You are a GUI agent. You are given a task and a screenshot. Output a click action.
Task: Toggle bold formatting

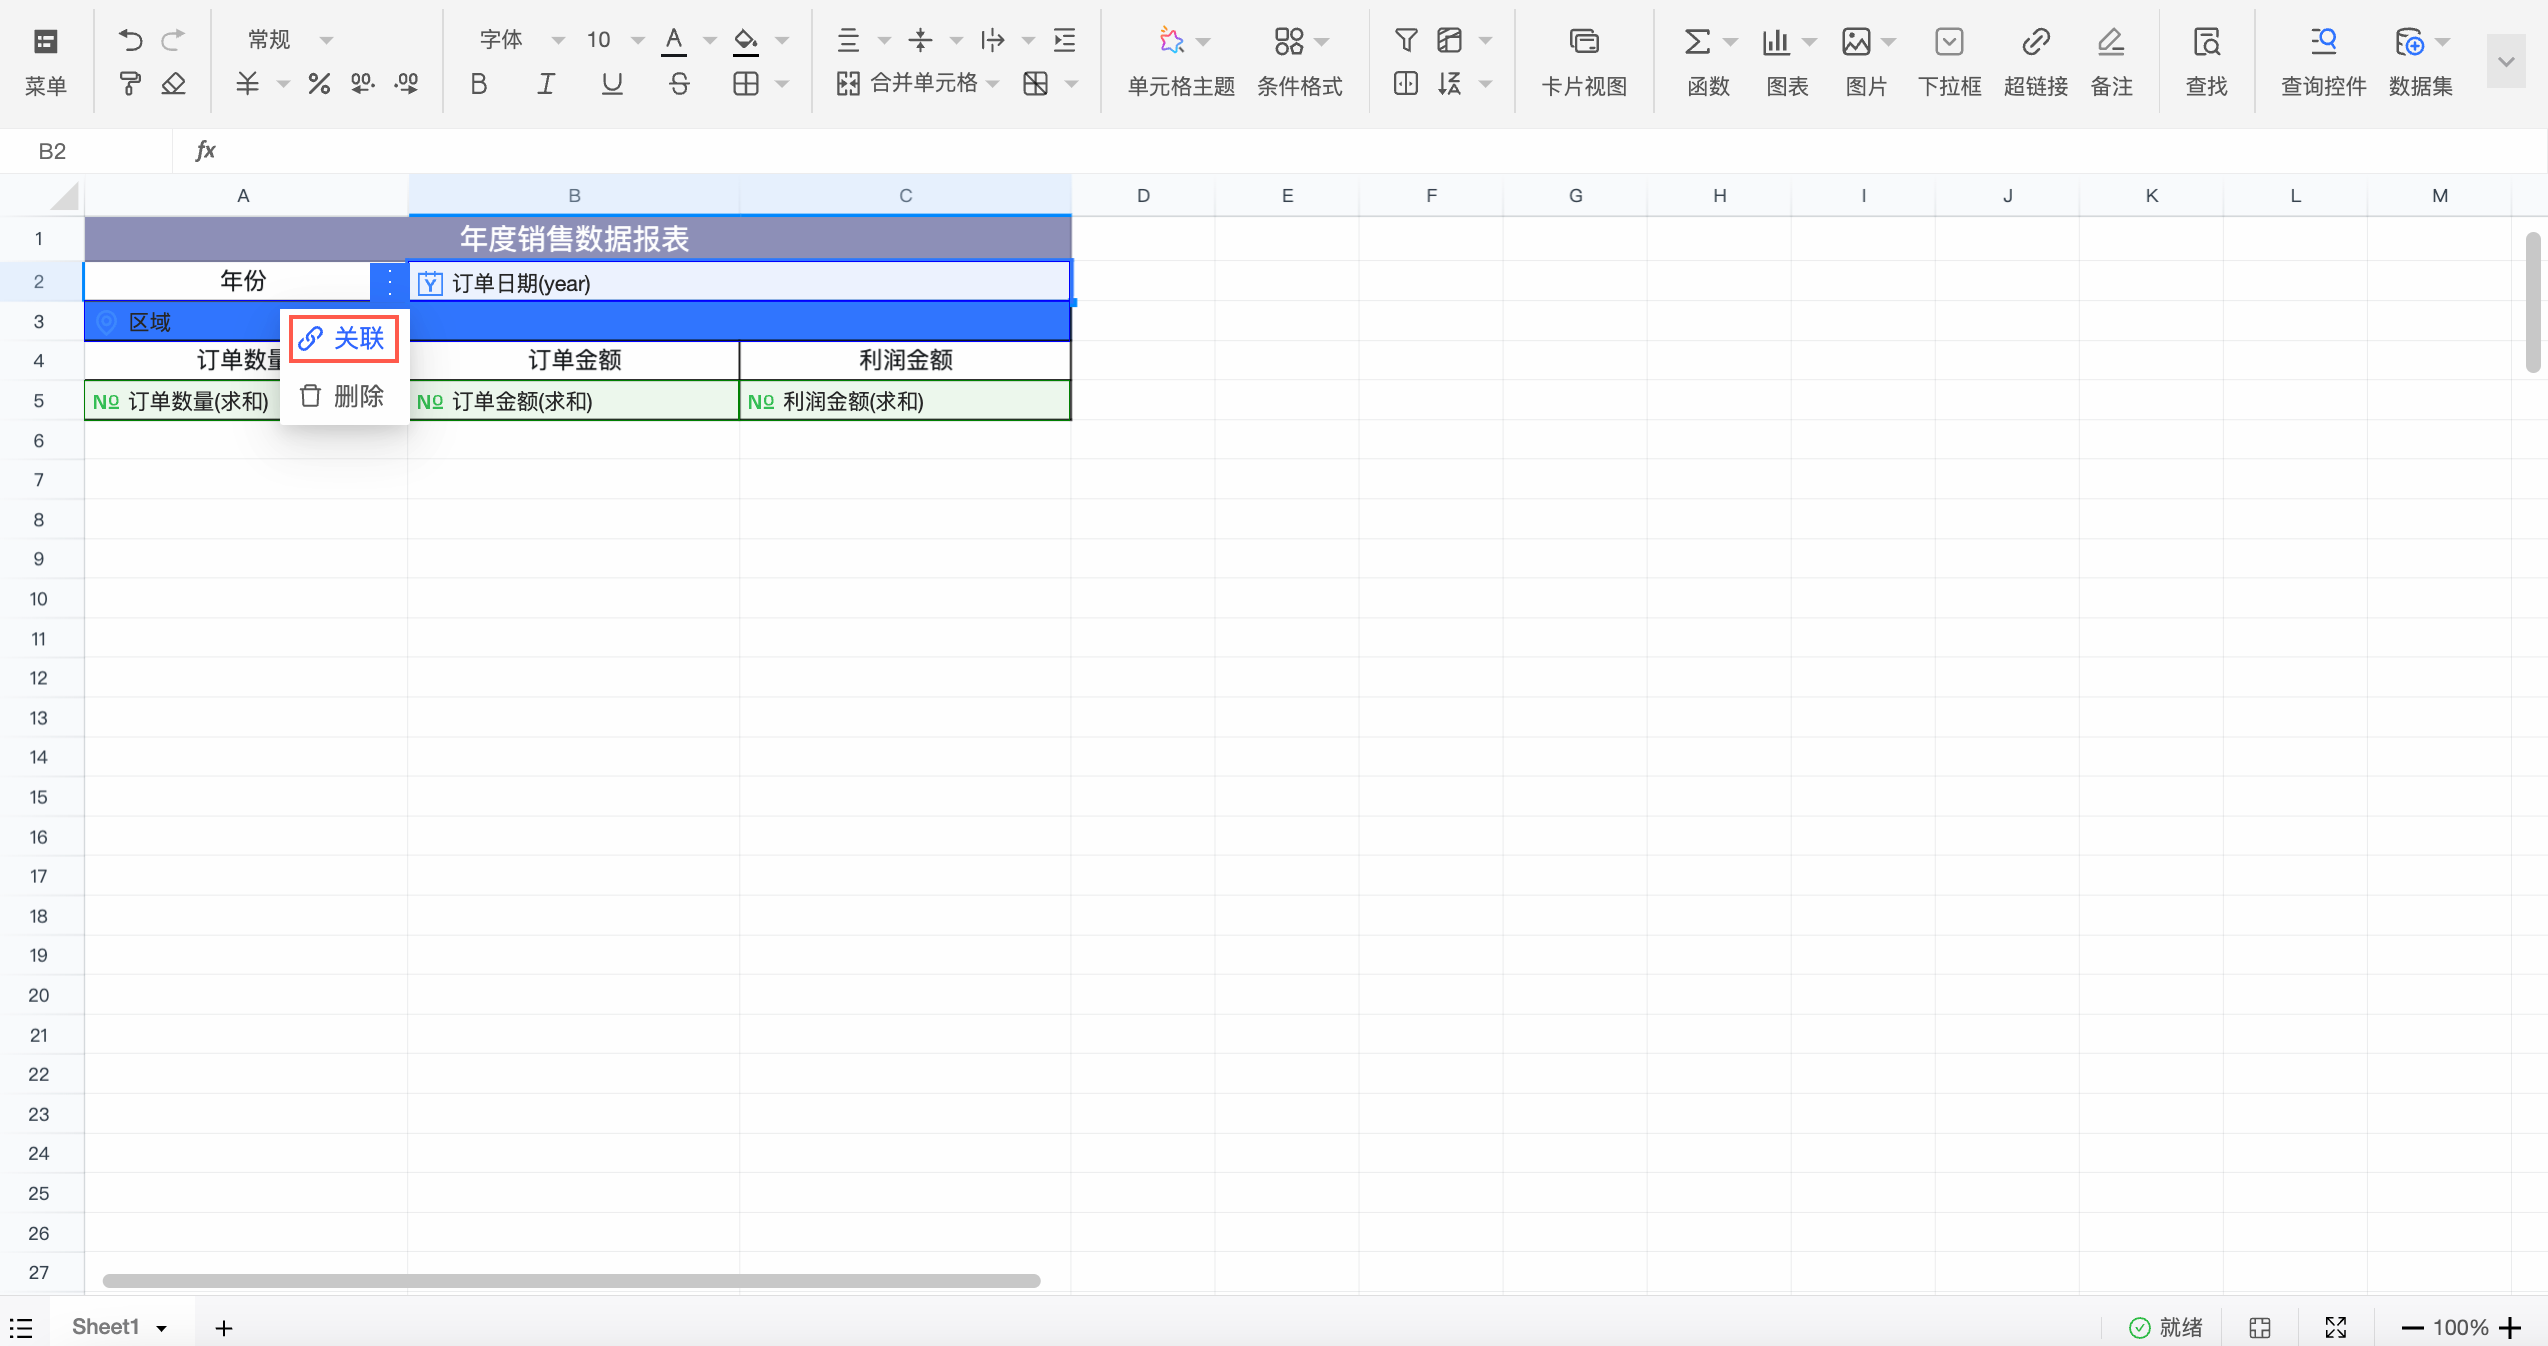click(x=479, y=84)
